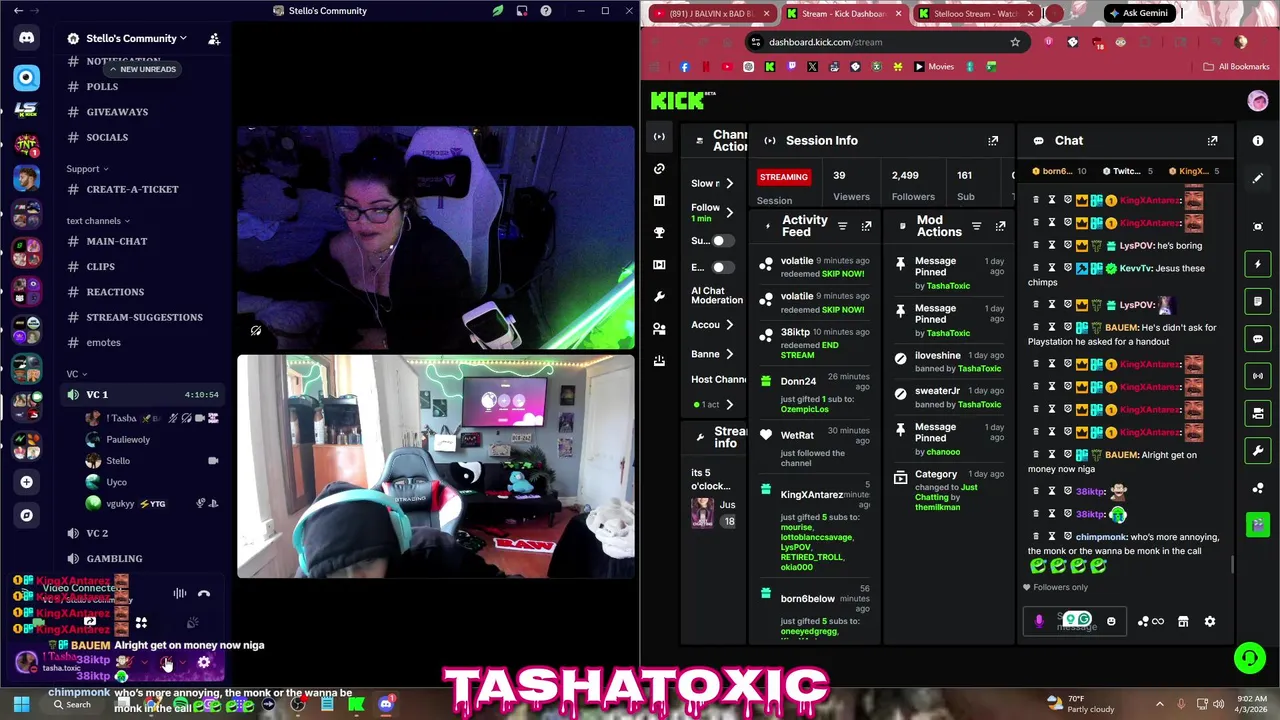Expand Banne... option chevron
Viewport: 1280px width, 720px height.
click(x=729, y=354)
